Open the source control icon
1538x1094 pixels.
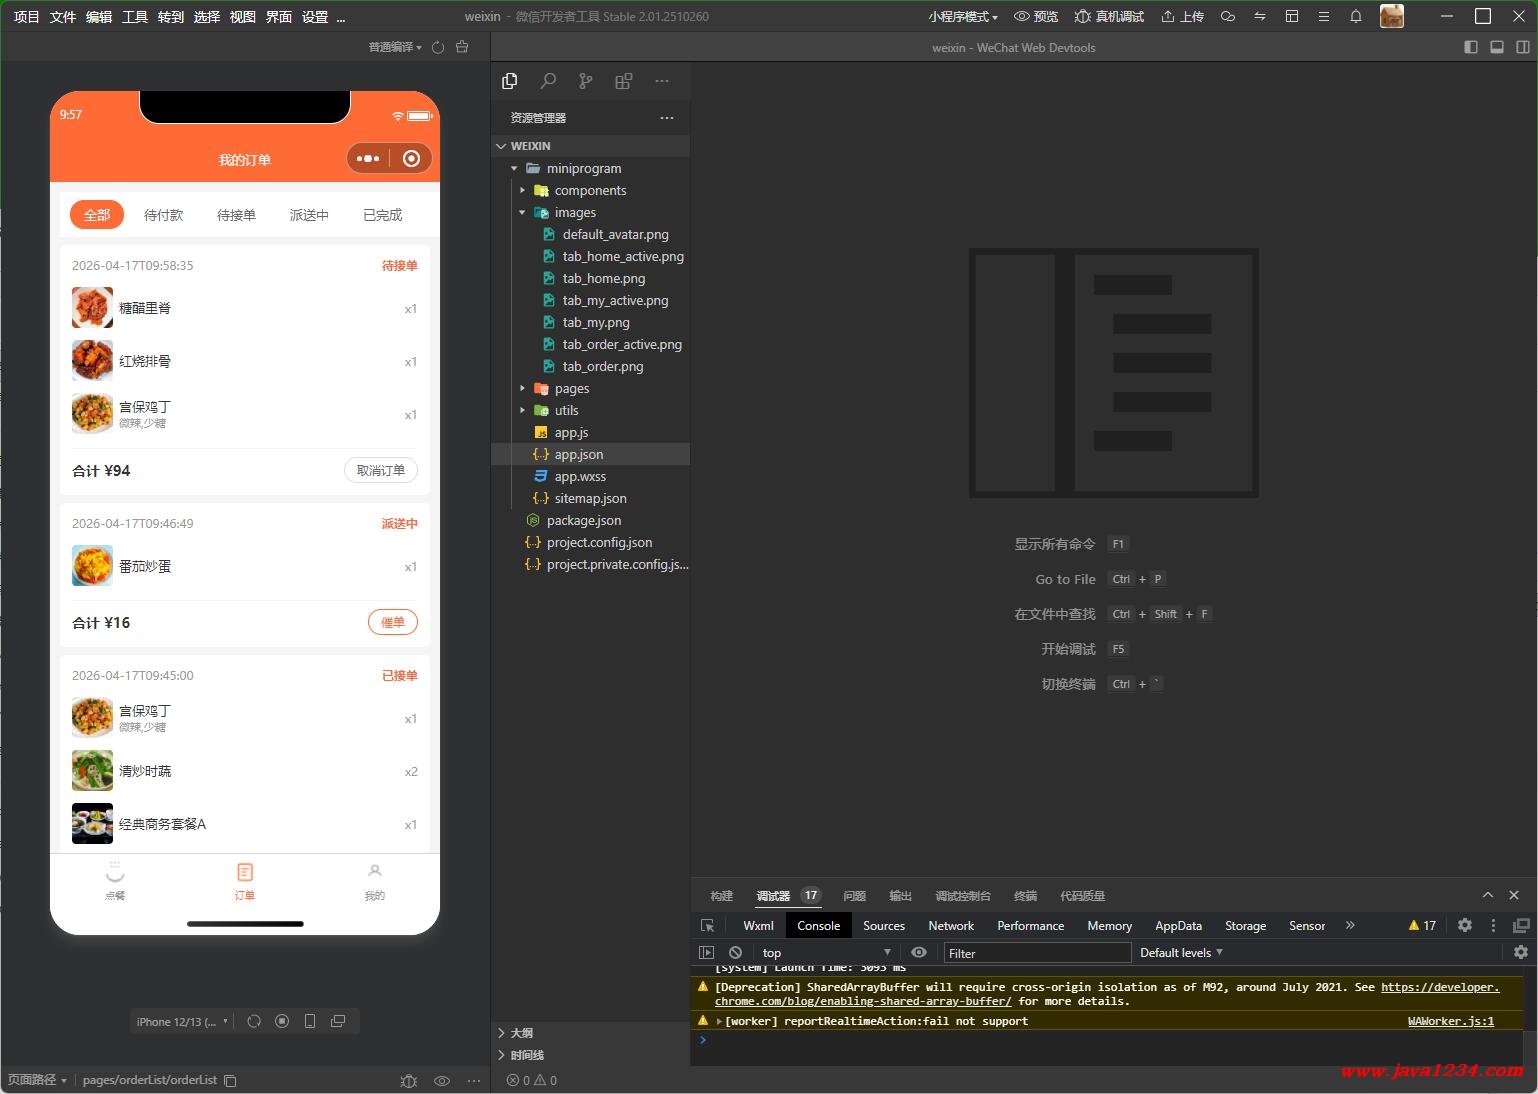586,81
